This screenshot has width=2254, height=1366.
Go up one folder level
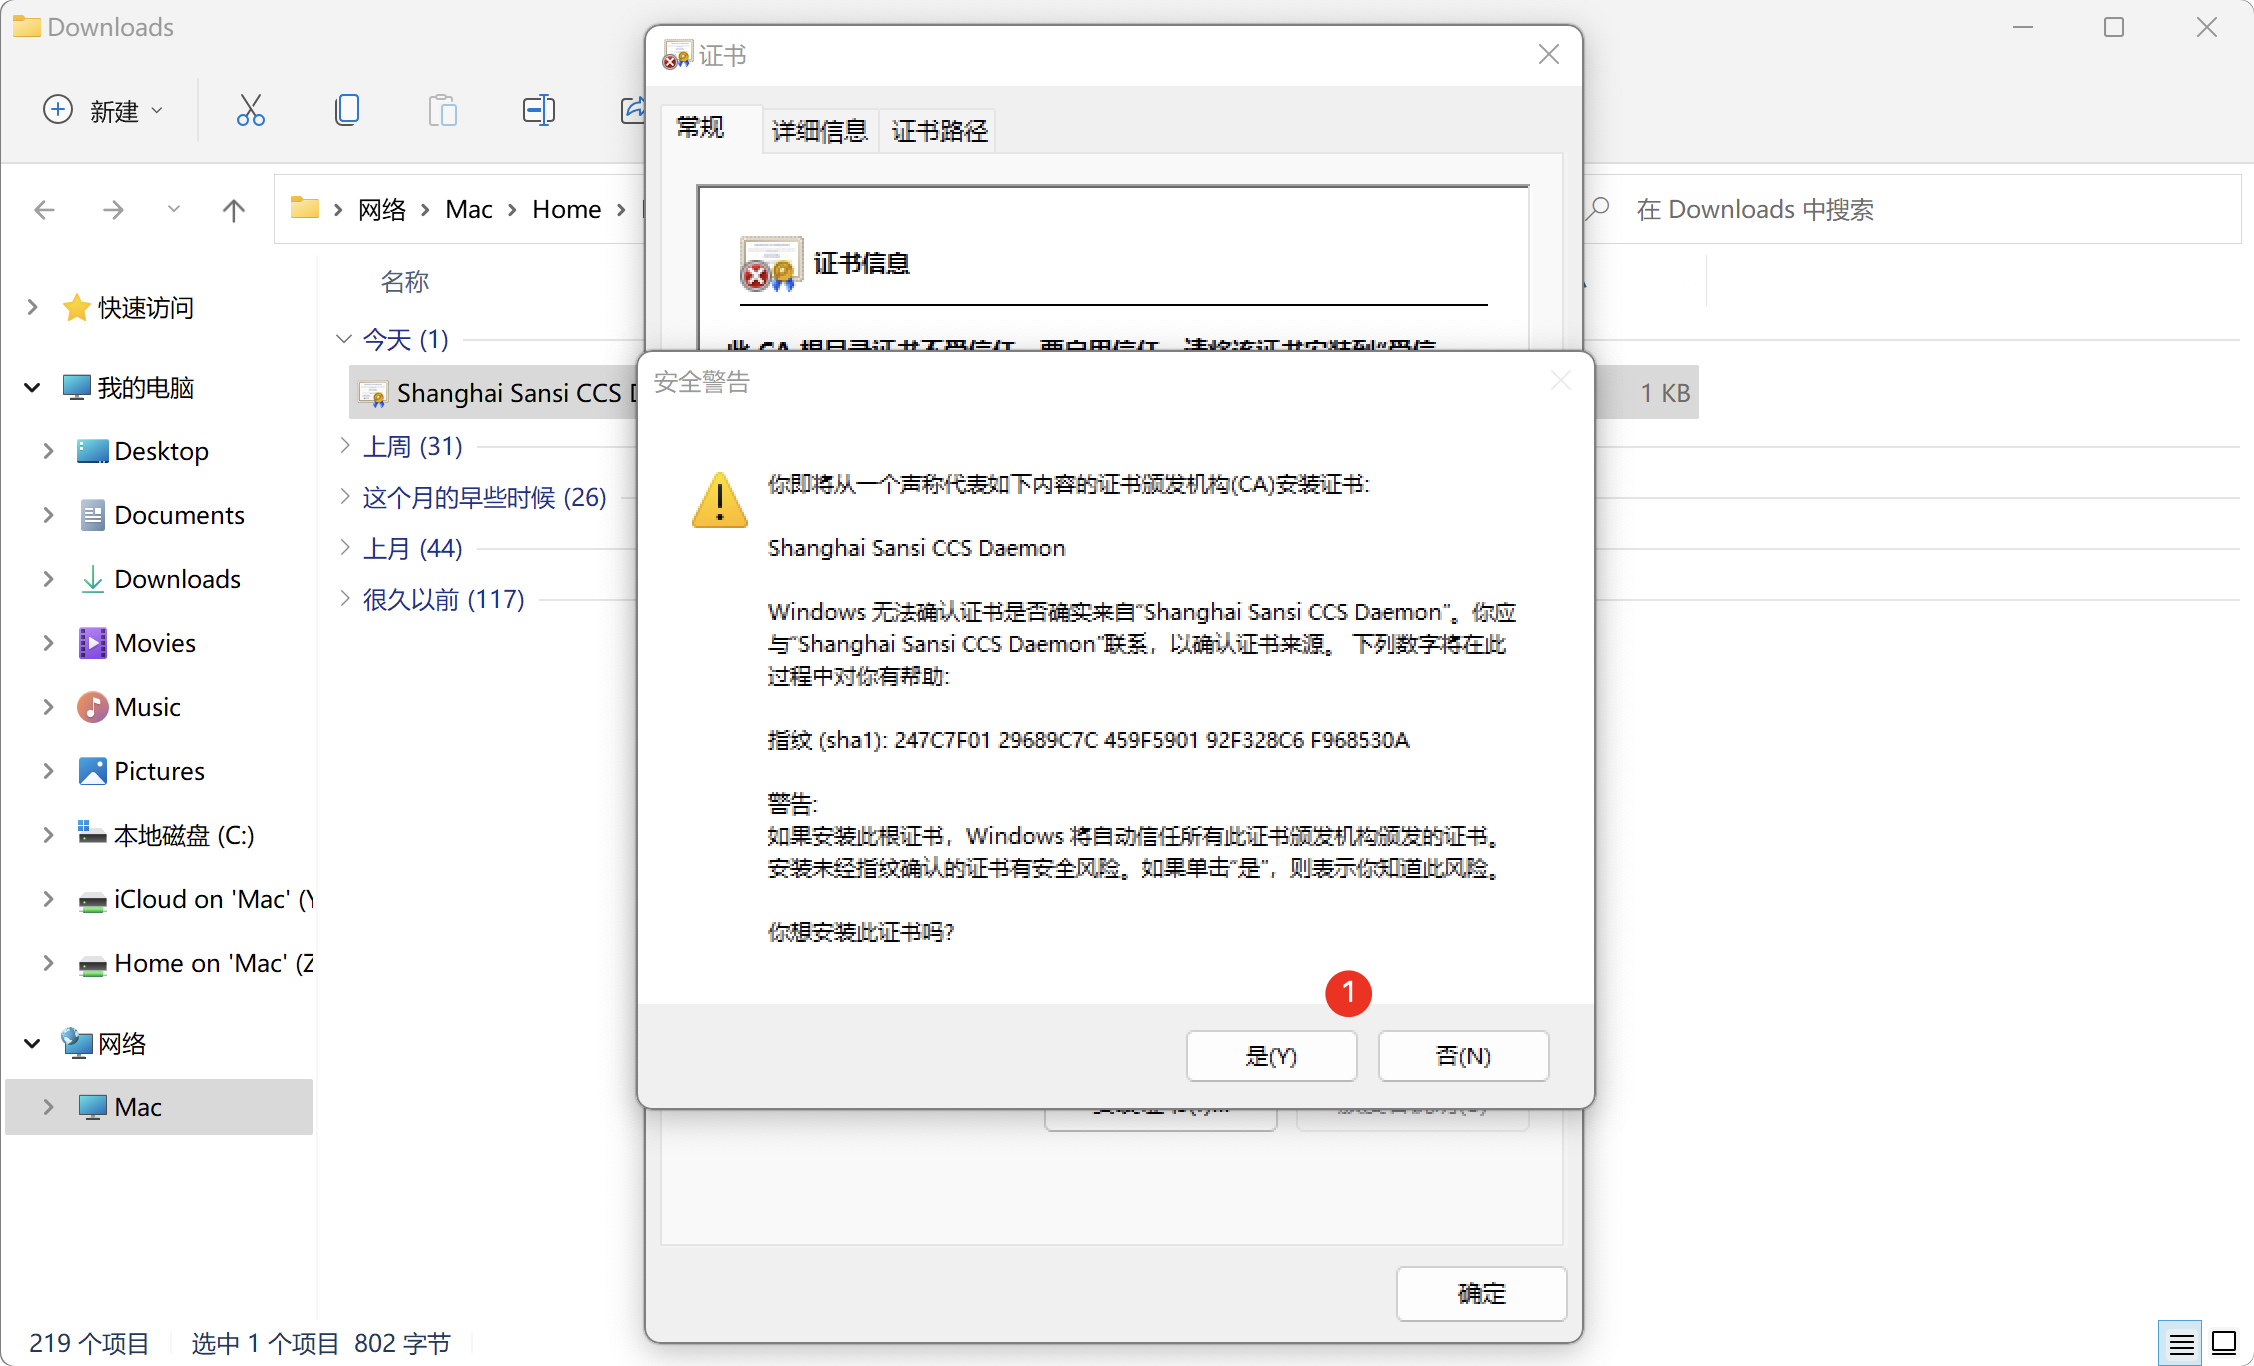[x=233, y=209]
